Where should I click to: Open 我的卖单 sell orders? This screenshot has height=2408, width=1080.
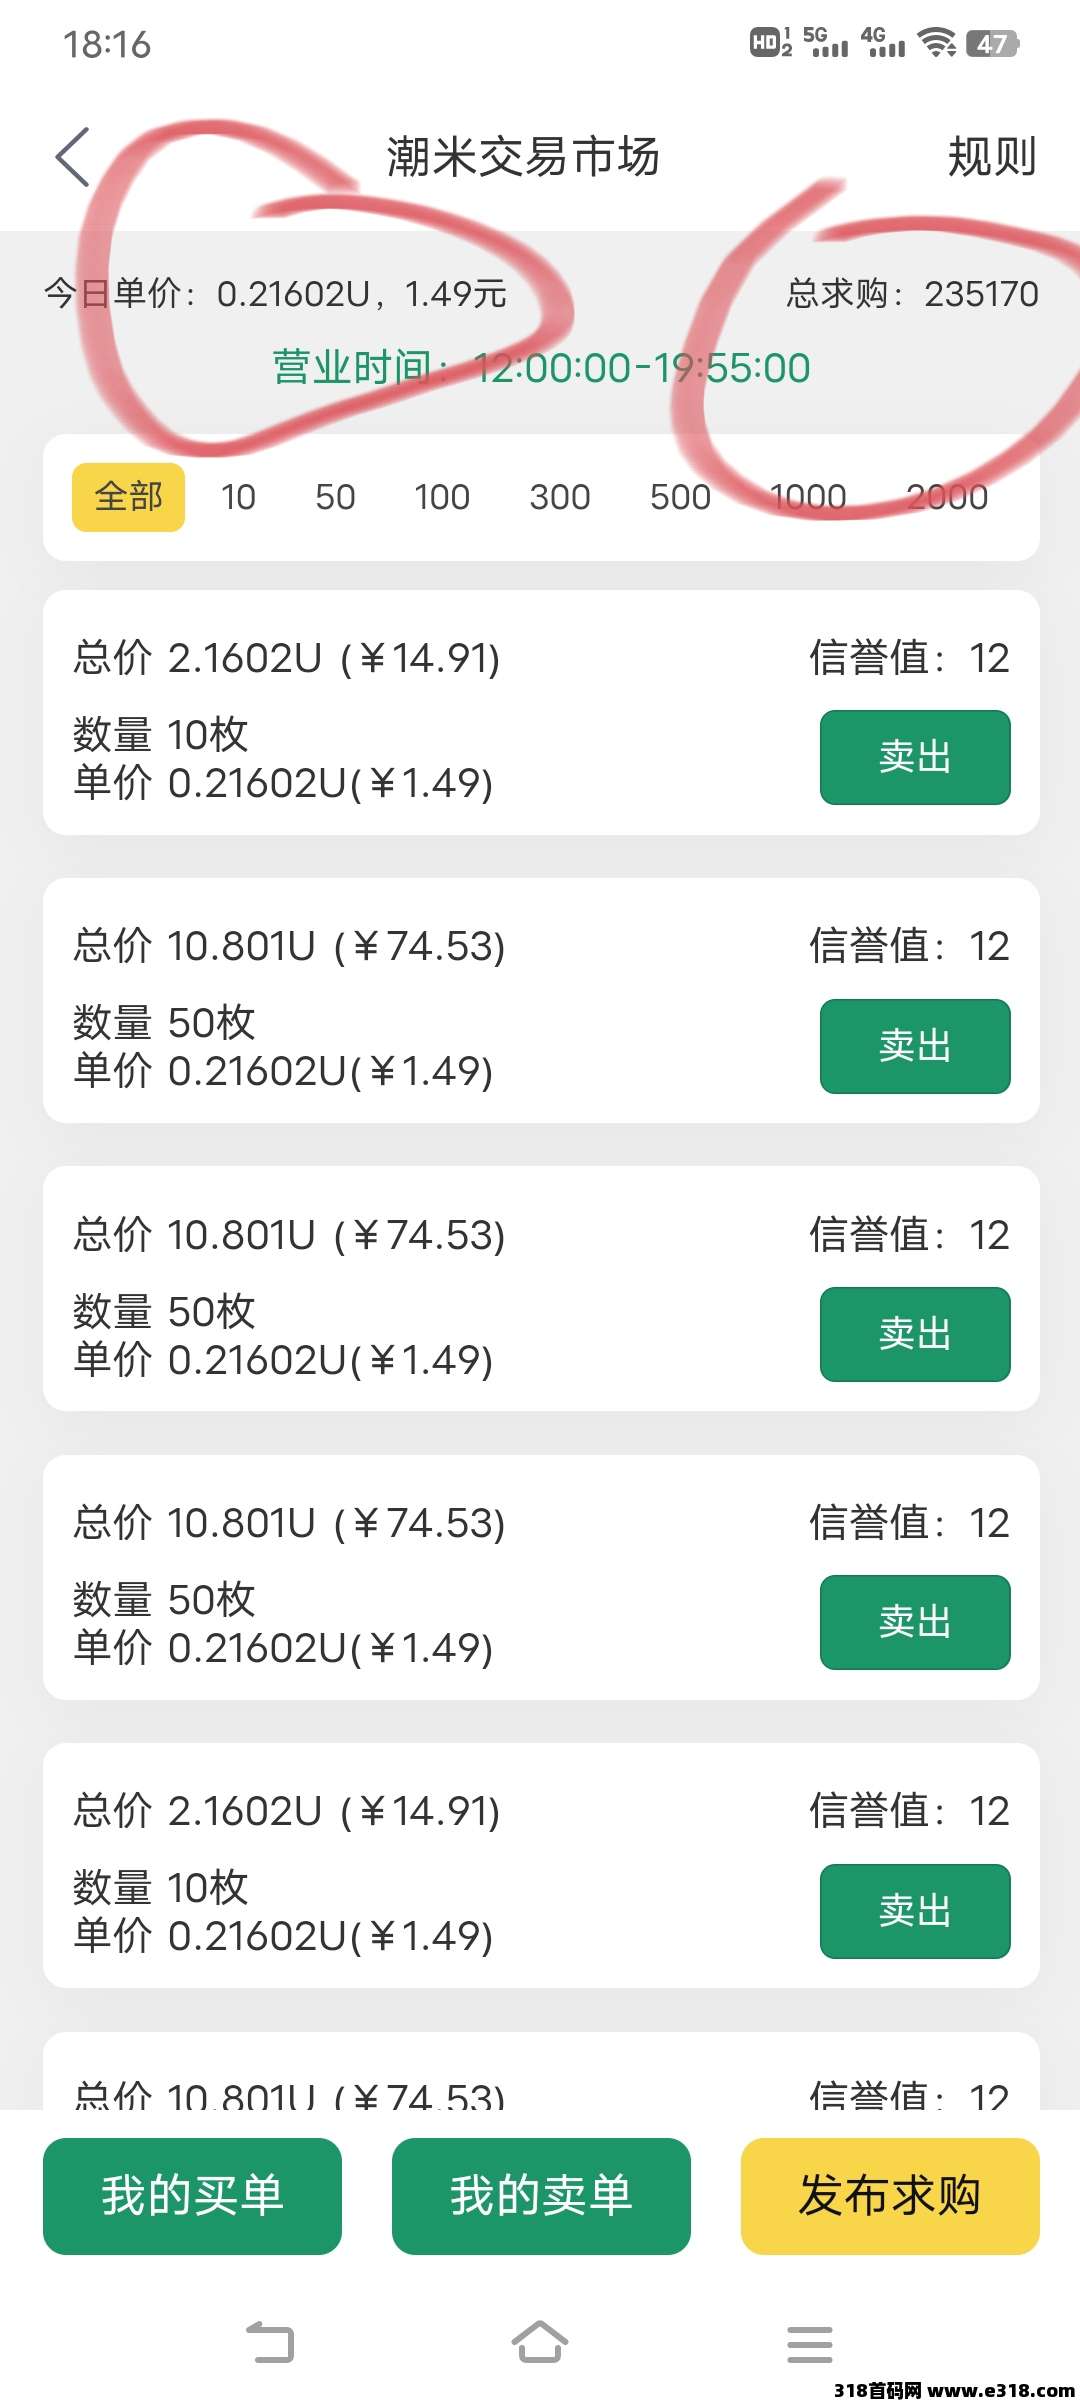(x=541, y=2196)
